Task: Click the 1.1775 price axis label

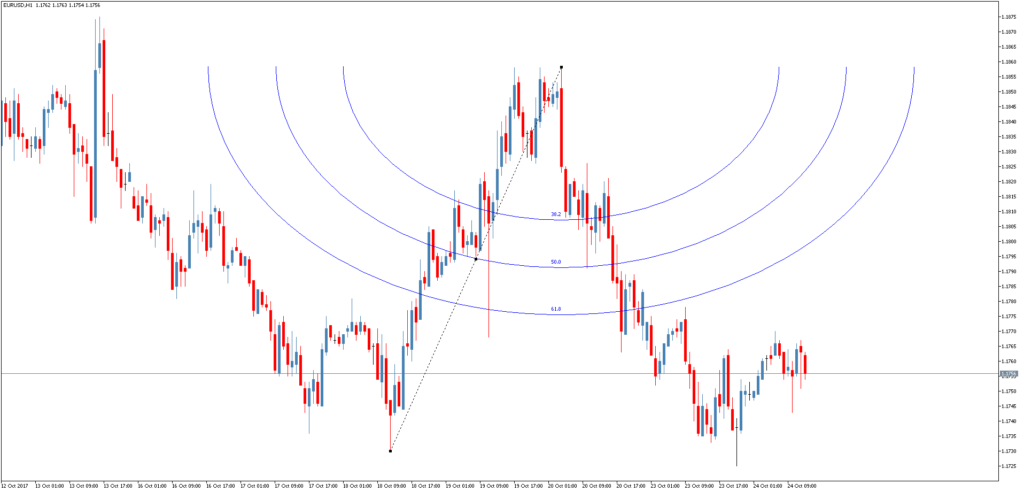Action: (1008, 316)
